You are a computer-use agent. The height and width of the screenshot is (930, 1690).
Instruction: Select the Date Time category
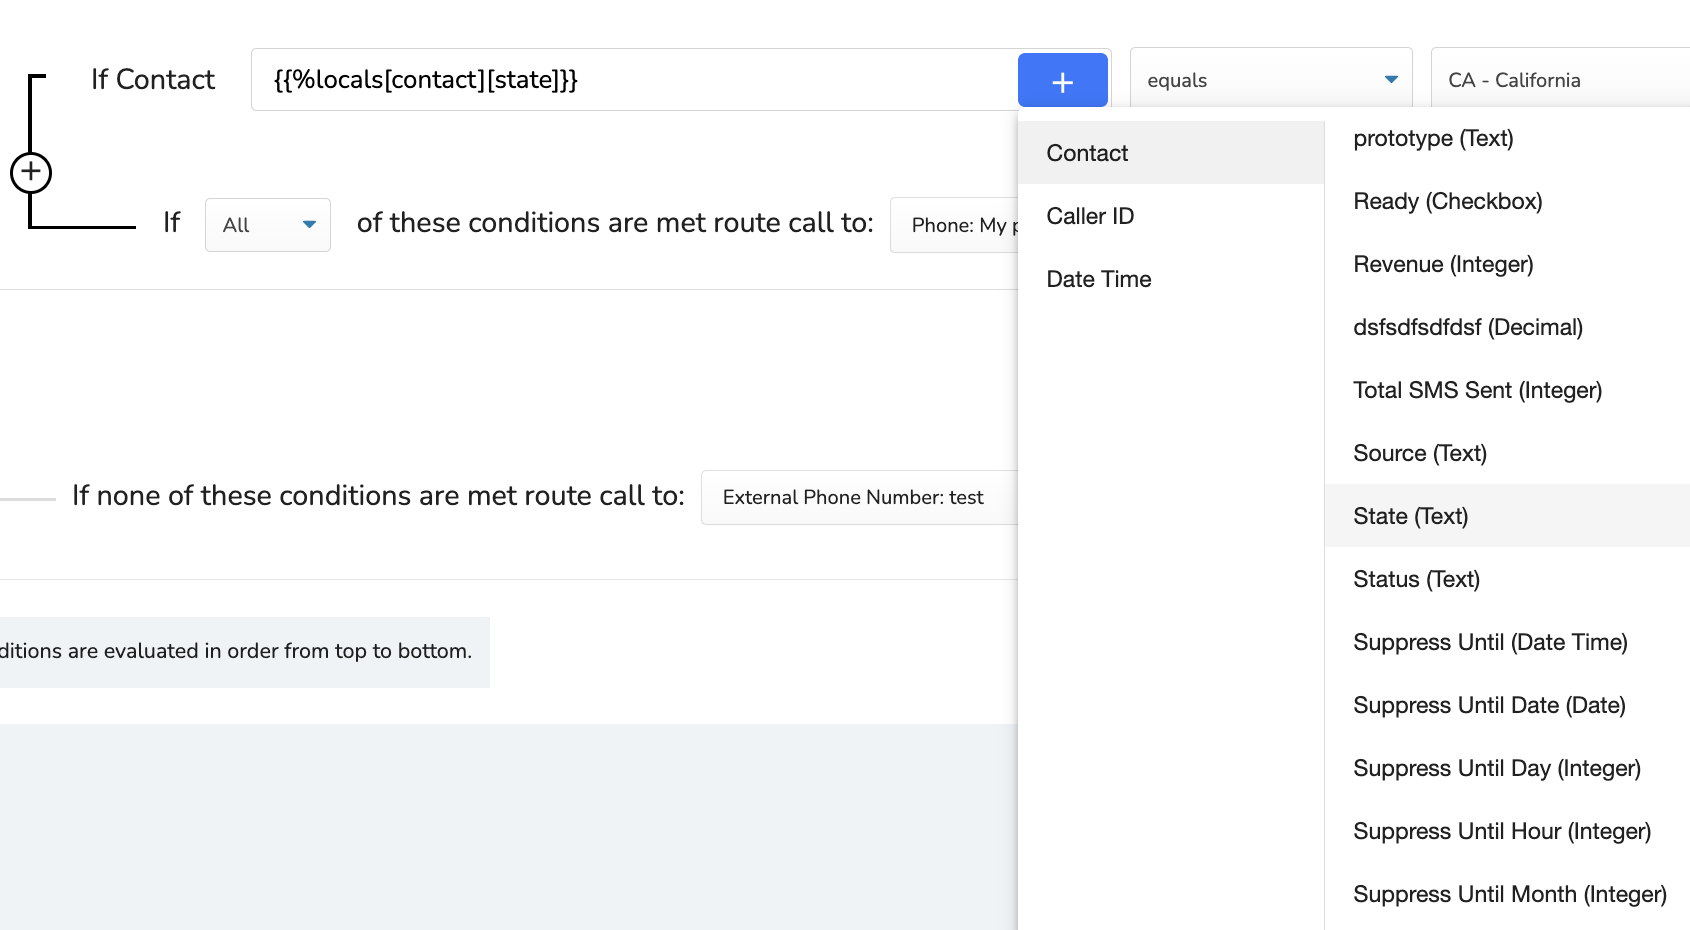coord(1171,279)
